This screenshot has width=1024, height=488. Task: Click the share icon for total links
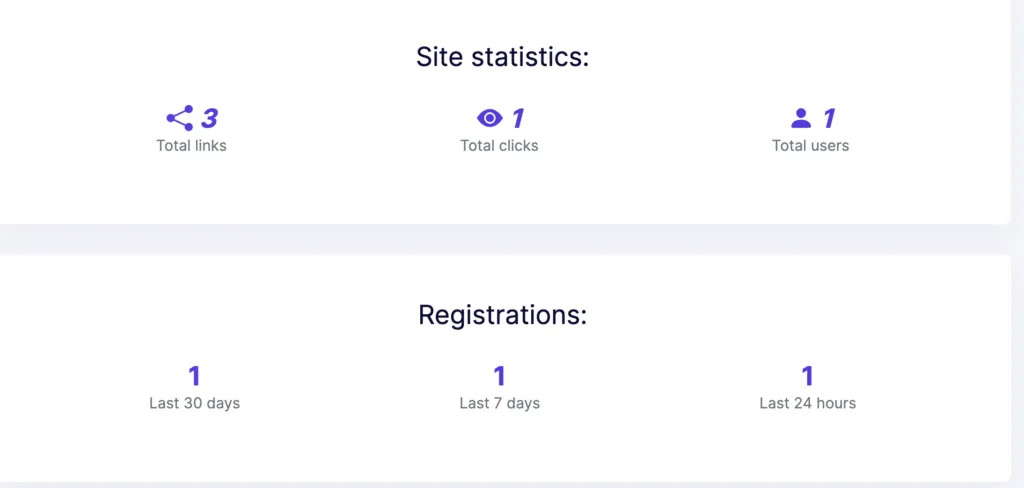(x=180, y=118)
